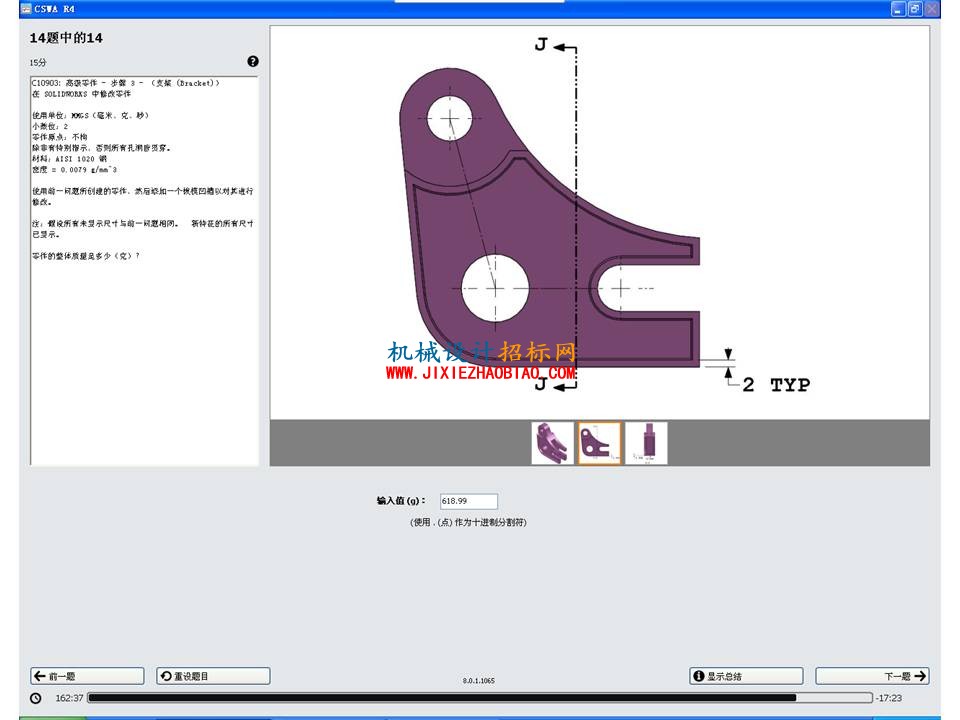The height and width of the screenshot is (720, 960).
Task: Click the mass answer input field
Action: [468, 501]
